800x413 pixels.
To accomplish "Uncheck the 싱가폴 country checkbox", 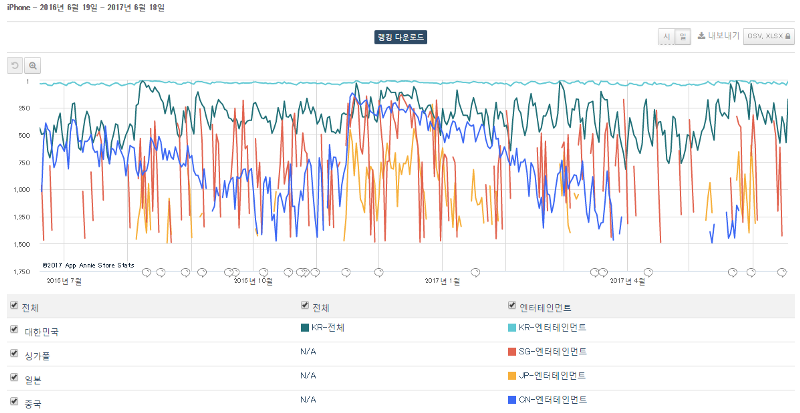I will coord(14,353).
